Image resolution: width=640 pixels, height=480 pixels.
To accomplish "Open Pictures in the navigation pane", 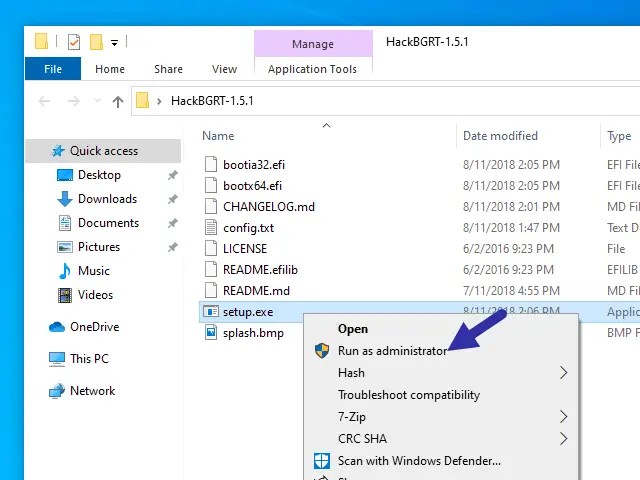I will pos(99,247).
